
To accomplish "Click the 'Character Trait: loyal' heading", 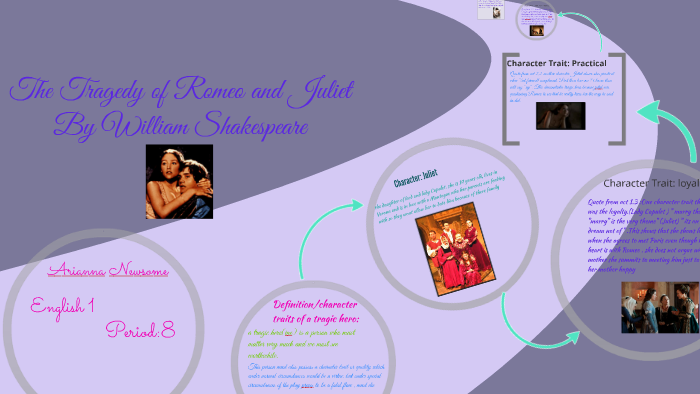I will point(651,183).
